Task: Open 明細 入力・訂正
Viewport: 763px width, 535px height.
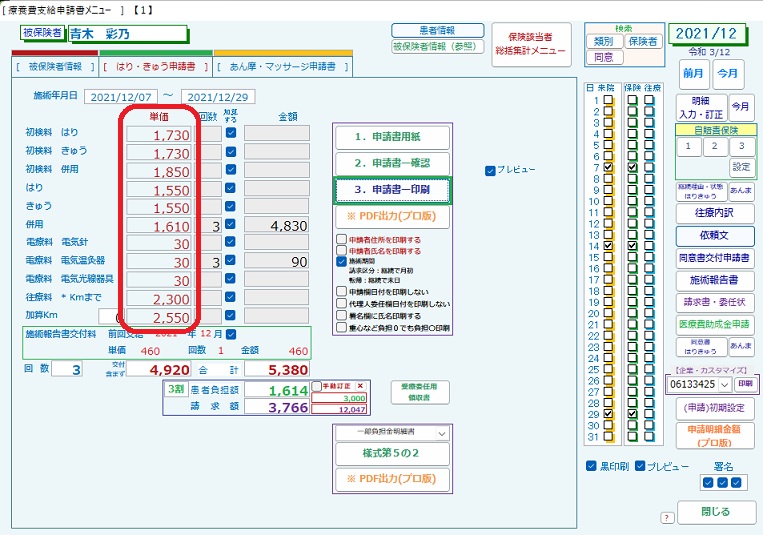Action: tap(701, 108)
